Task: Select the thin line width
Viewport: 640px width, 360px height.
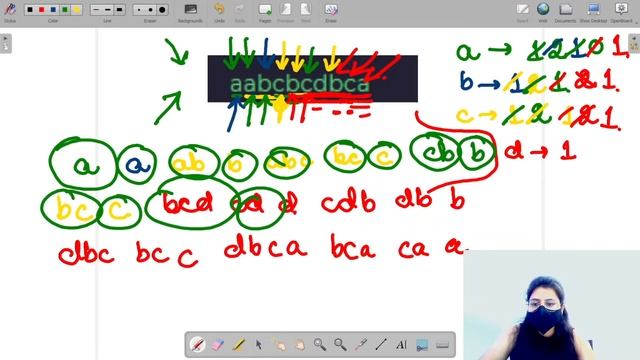Action: tap(96, 10)
